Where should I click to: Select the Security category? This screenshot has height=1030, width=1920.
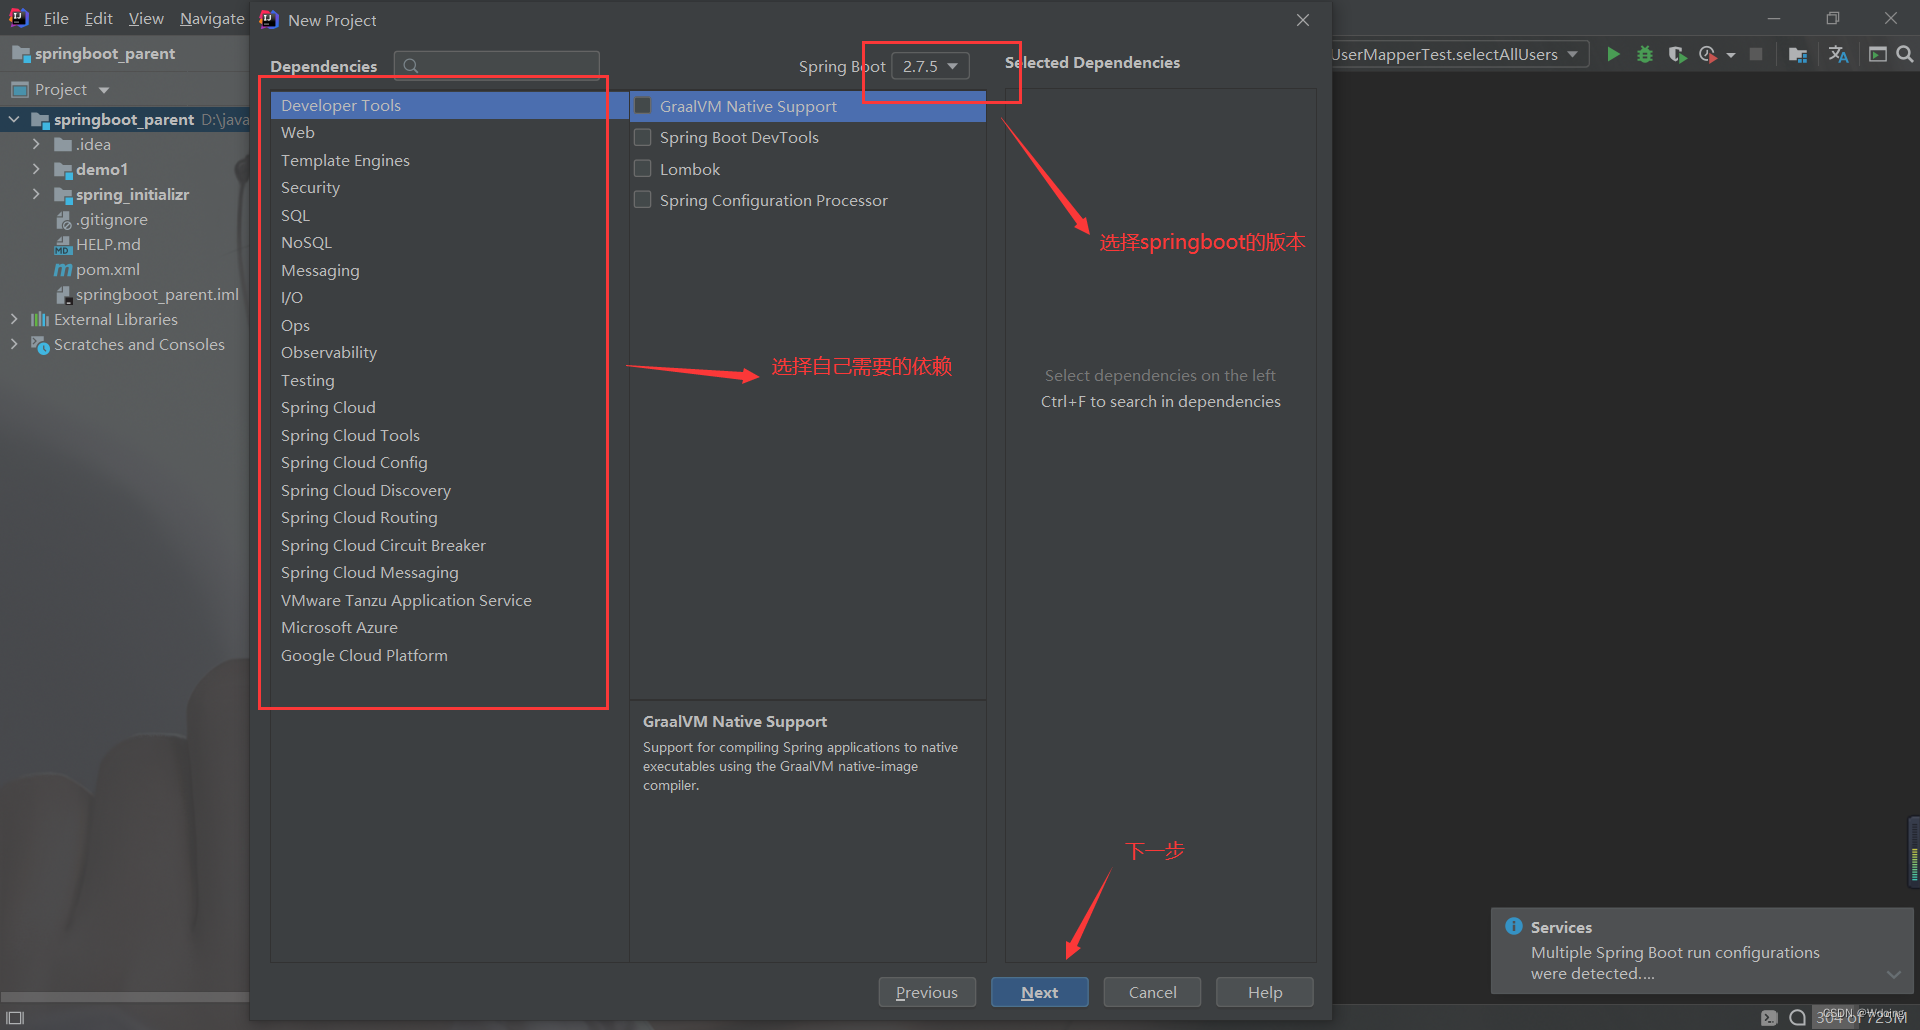coord(449,188)
